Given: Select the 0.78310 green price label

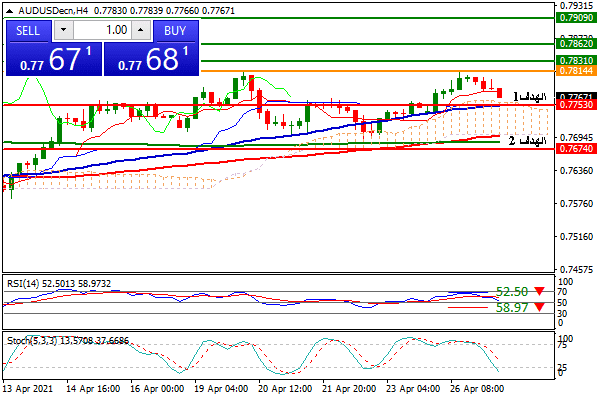Looking at the screenshot, I should click(x=576, y=60).
